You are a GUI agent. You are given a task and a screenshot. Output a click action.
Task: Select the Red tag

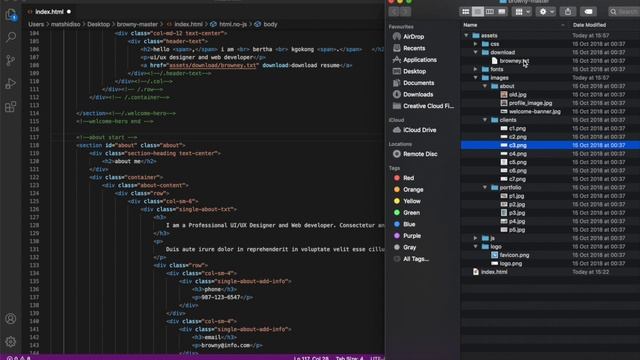click(408, 178)
